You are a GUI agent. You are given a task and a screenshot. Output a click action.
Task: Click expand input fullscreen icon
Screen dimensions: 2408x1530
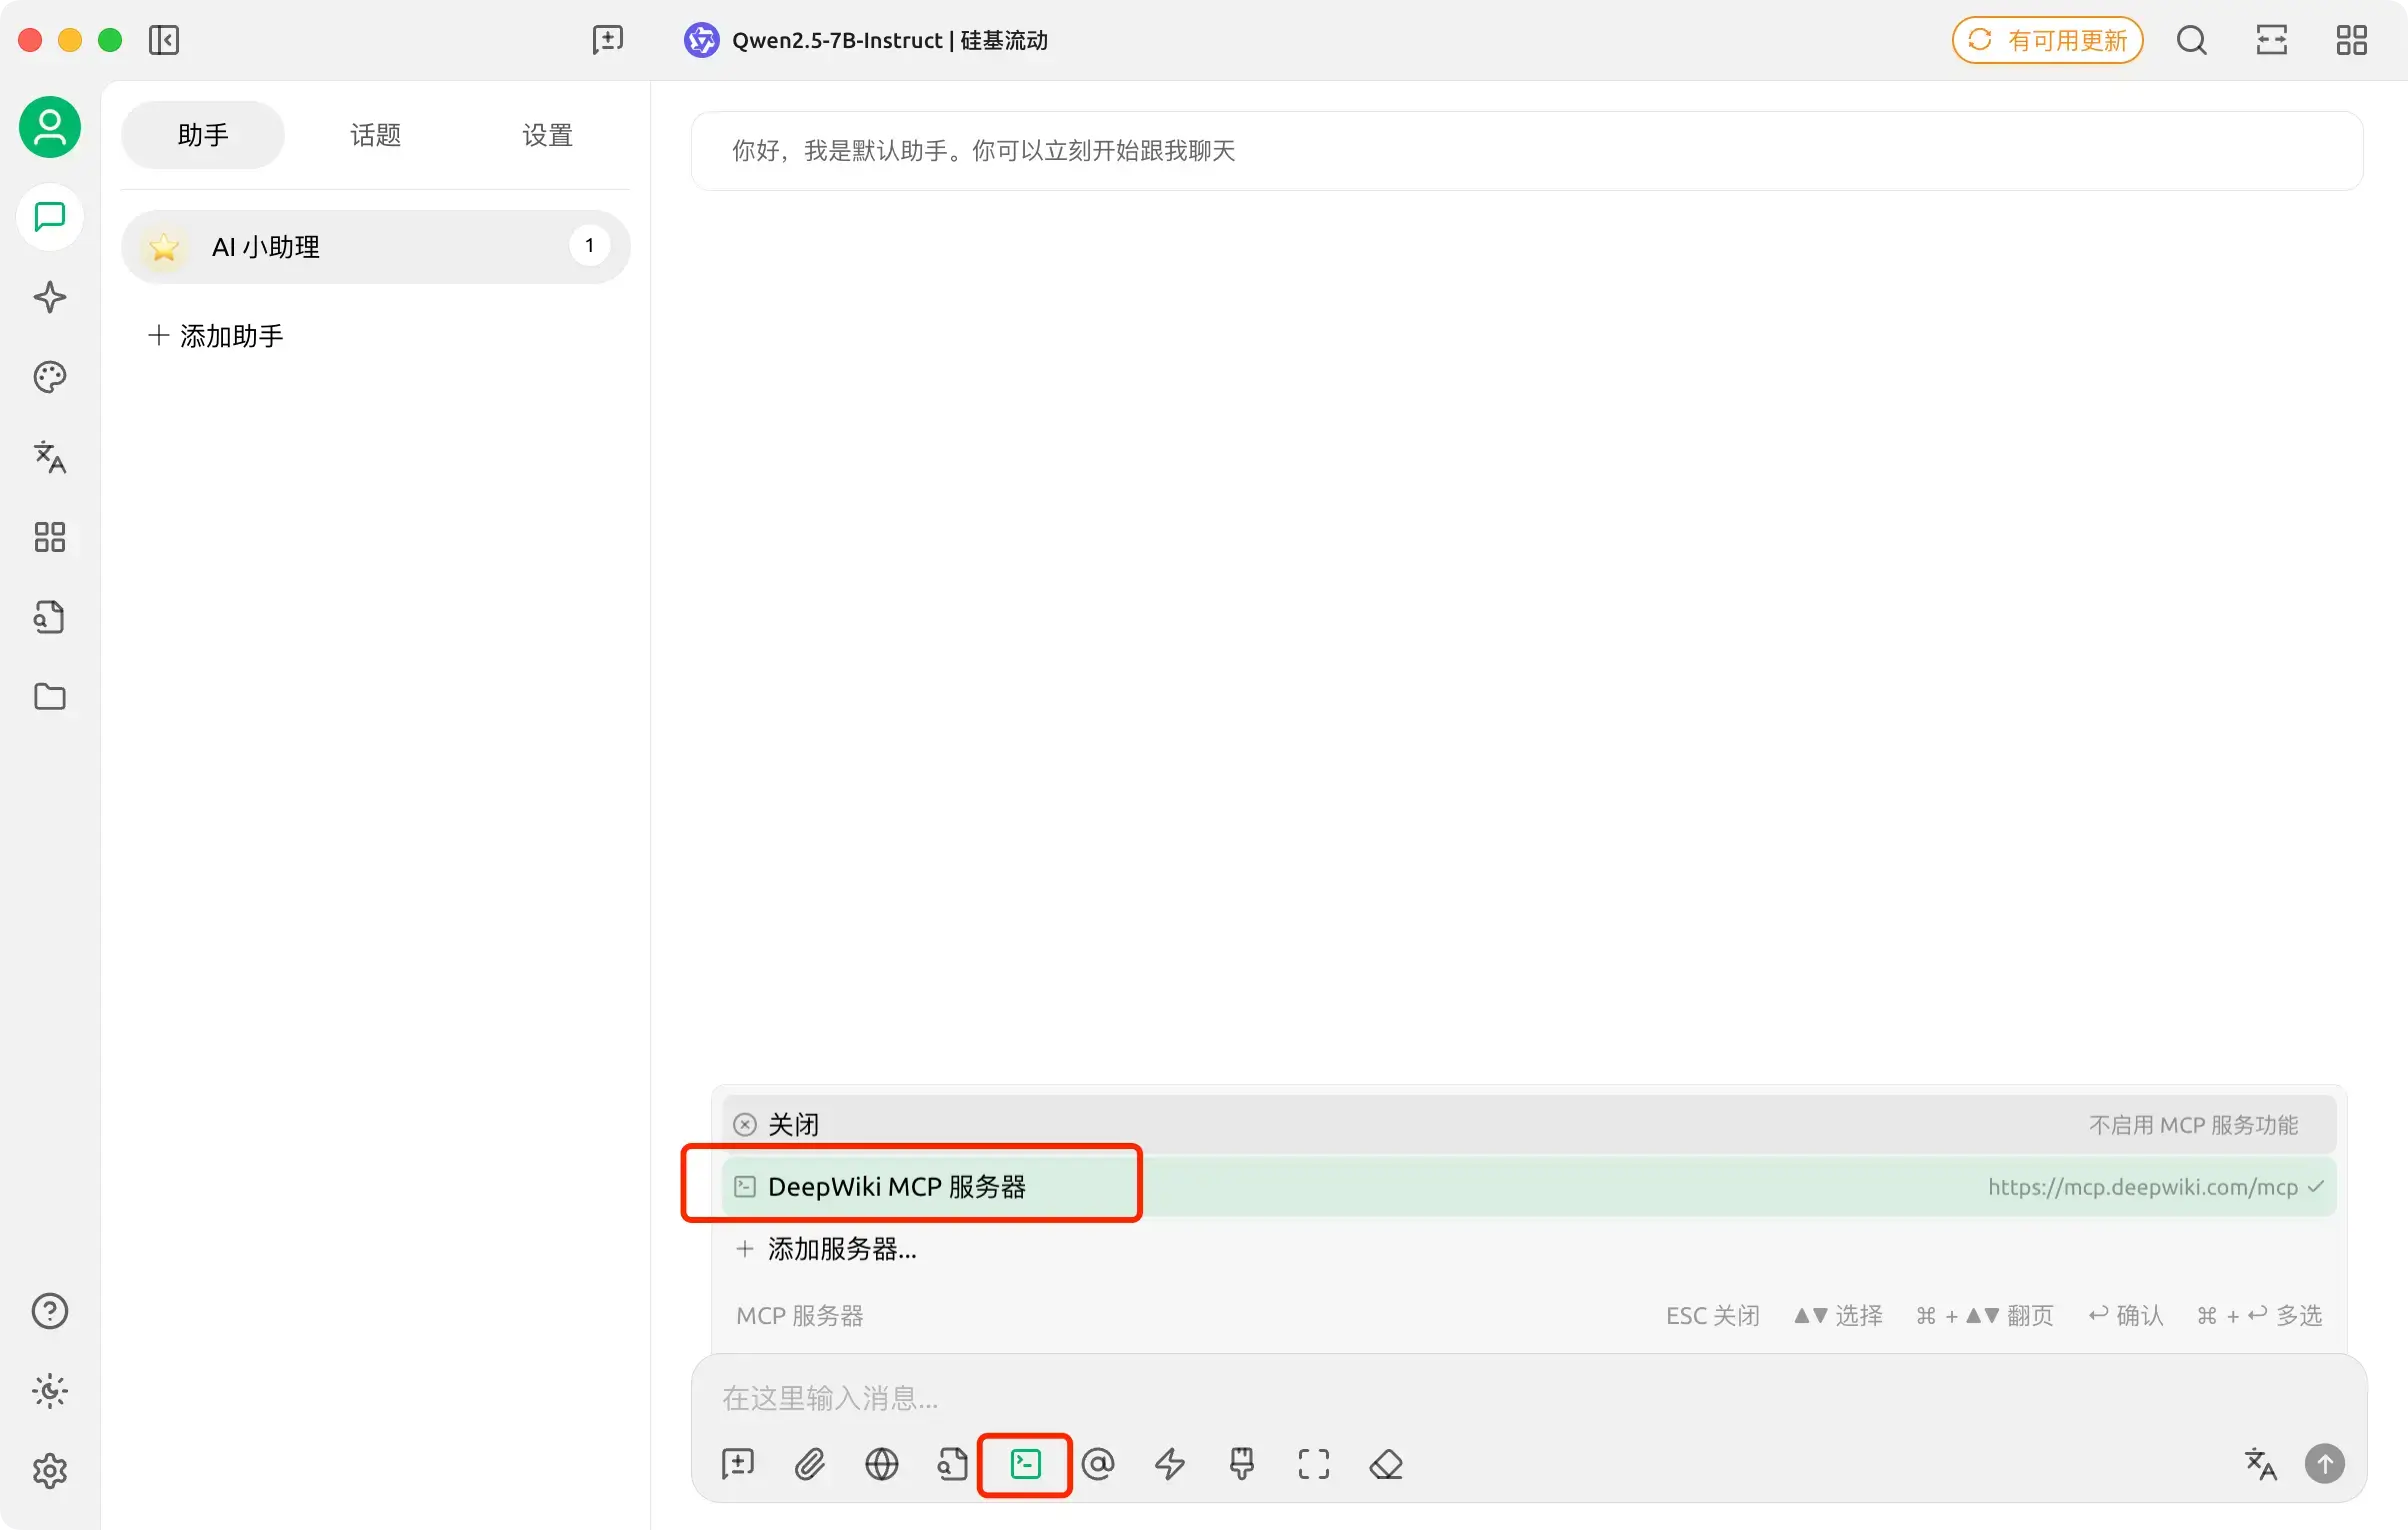tap(1314, 1464)
